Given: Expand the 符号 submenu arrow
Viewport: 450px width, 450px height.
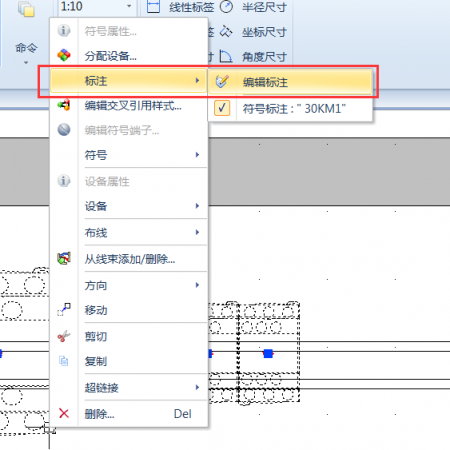Looking at the screenshot, I should (x=197, y=155).
